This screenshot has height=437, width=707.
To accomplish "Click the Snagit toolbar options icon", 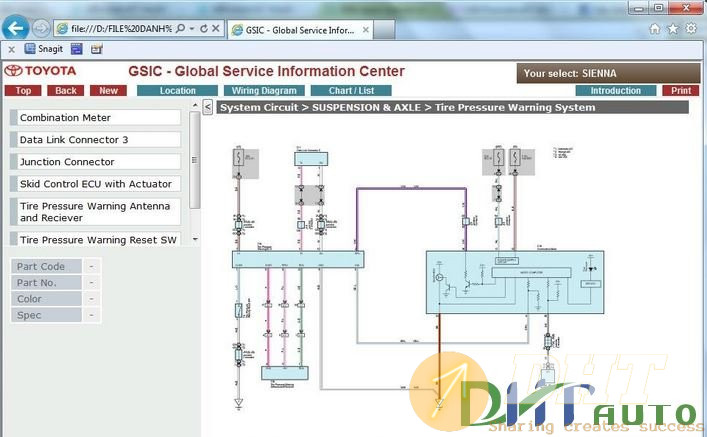I will (96, 49).
